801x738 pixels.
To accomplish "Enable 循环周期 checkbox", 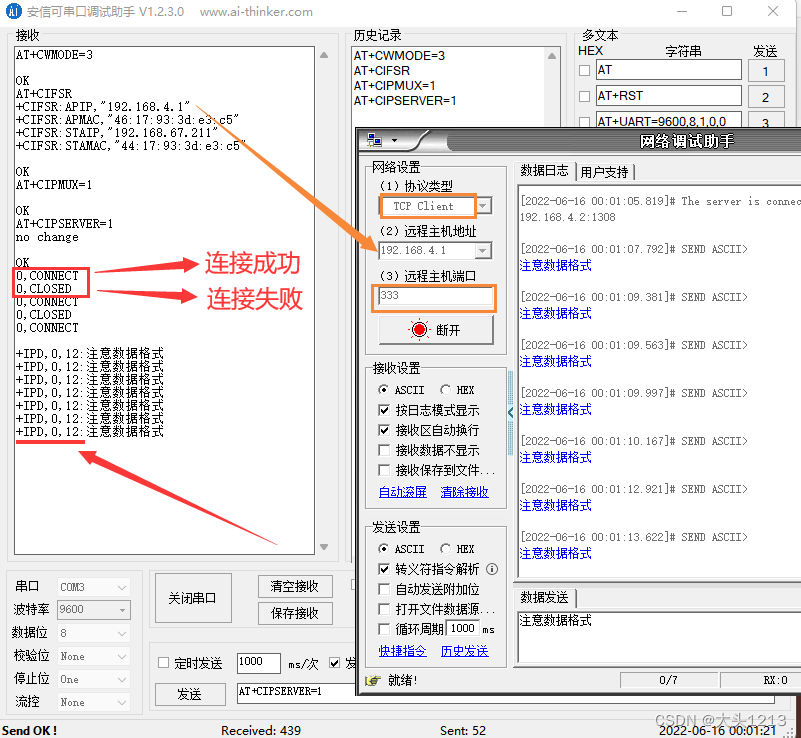I will pyautogui.click(x=384, y=629).
